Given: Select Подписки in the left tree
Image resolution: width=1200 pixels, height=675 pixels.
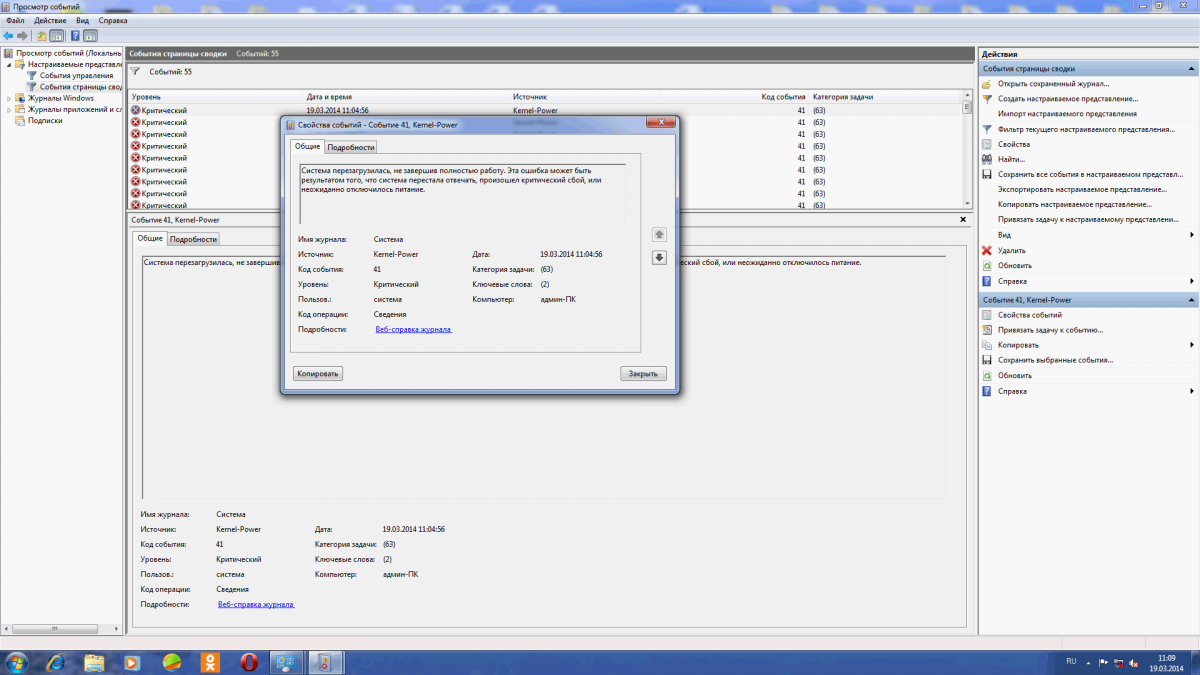Looking at the screenshot, I should tap(45, 121).
